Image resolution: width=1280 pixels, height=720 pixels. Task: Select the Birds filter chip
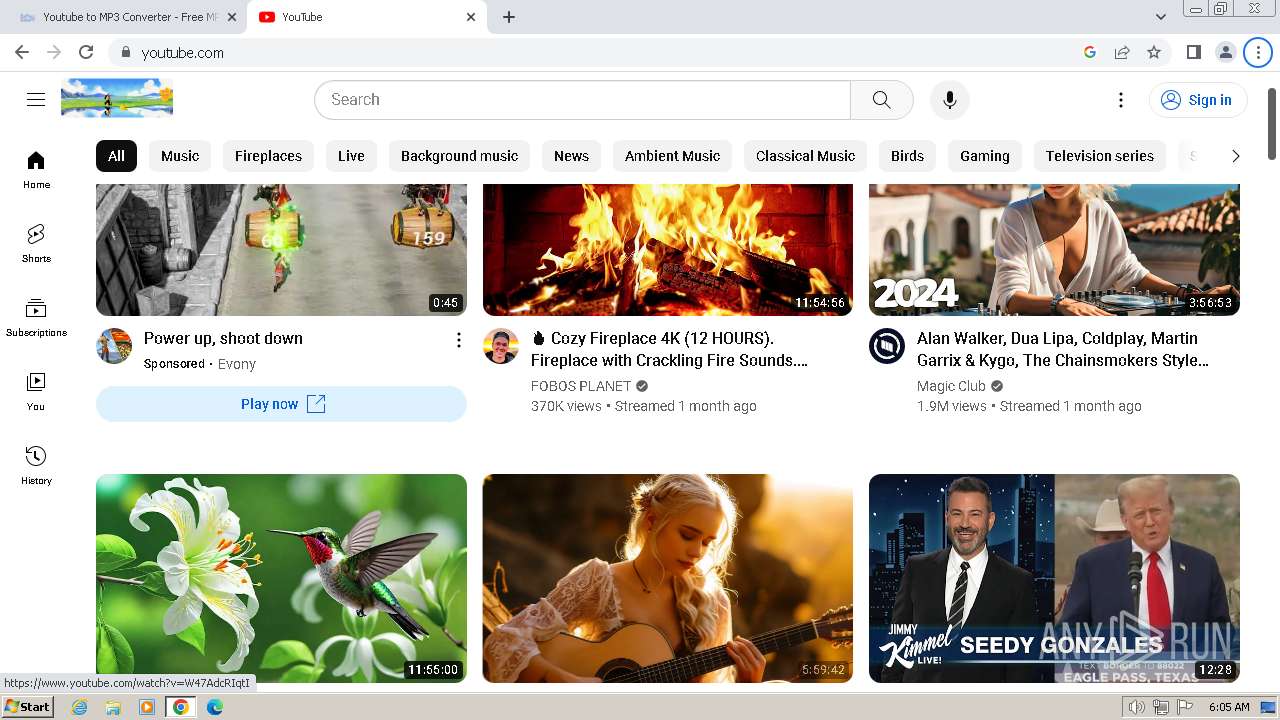907,156
